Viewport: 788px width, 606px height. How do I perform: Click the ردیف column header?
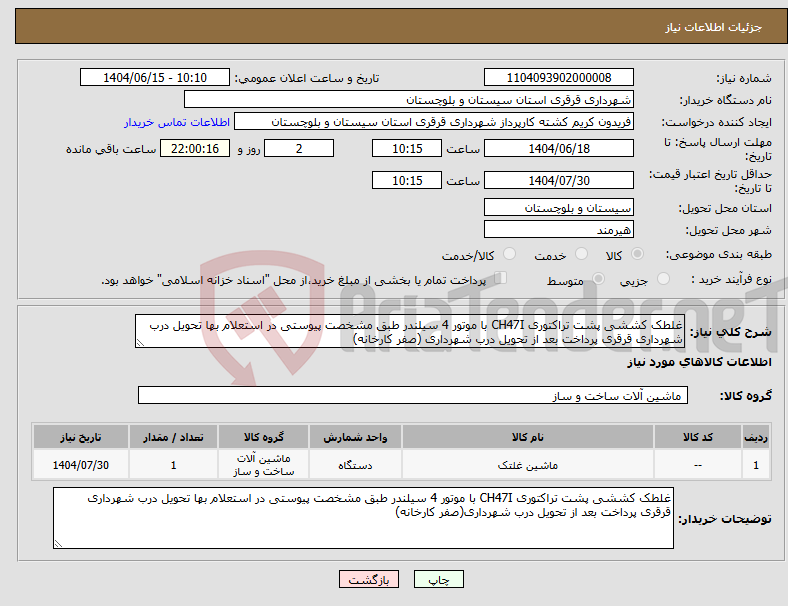click(755, 437)
